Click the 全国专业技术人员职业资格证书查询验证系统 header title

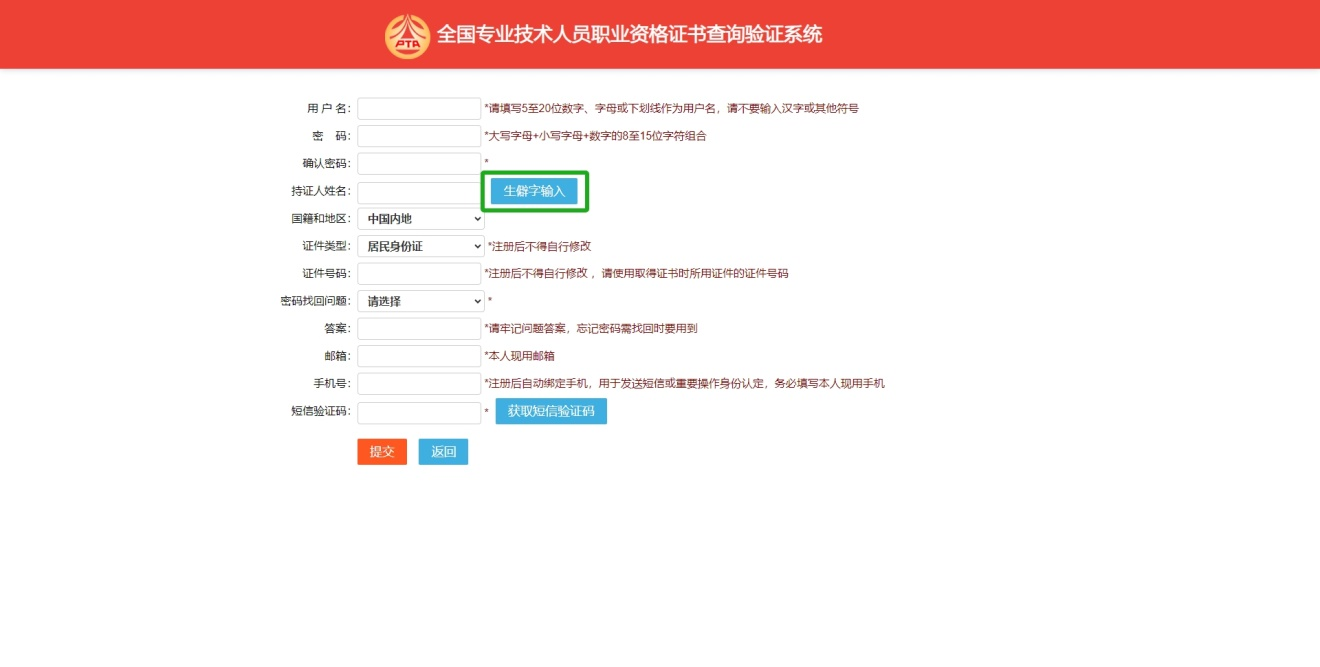[x=629, y=35]
